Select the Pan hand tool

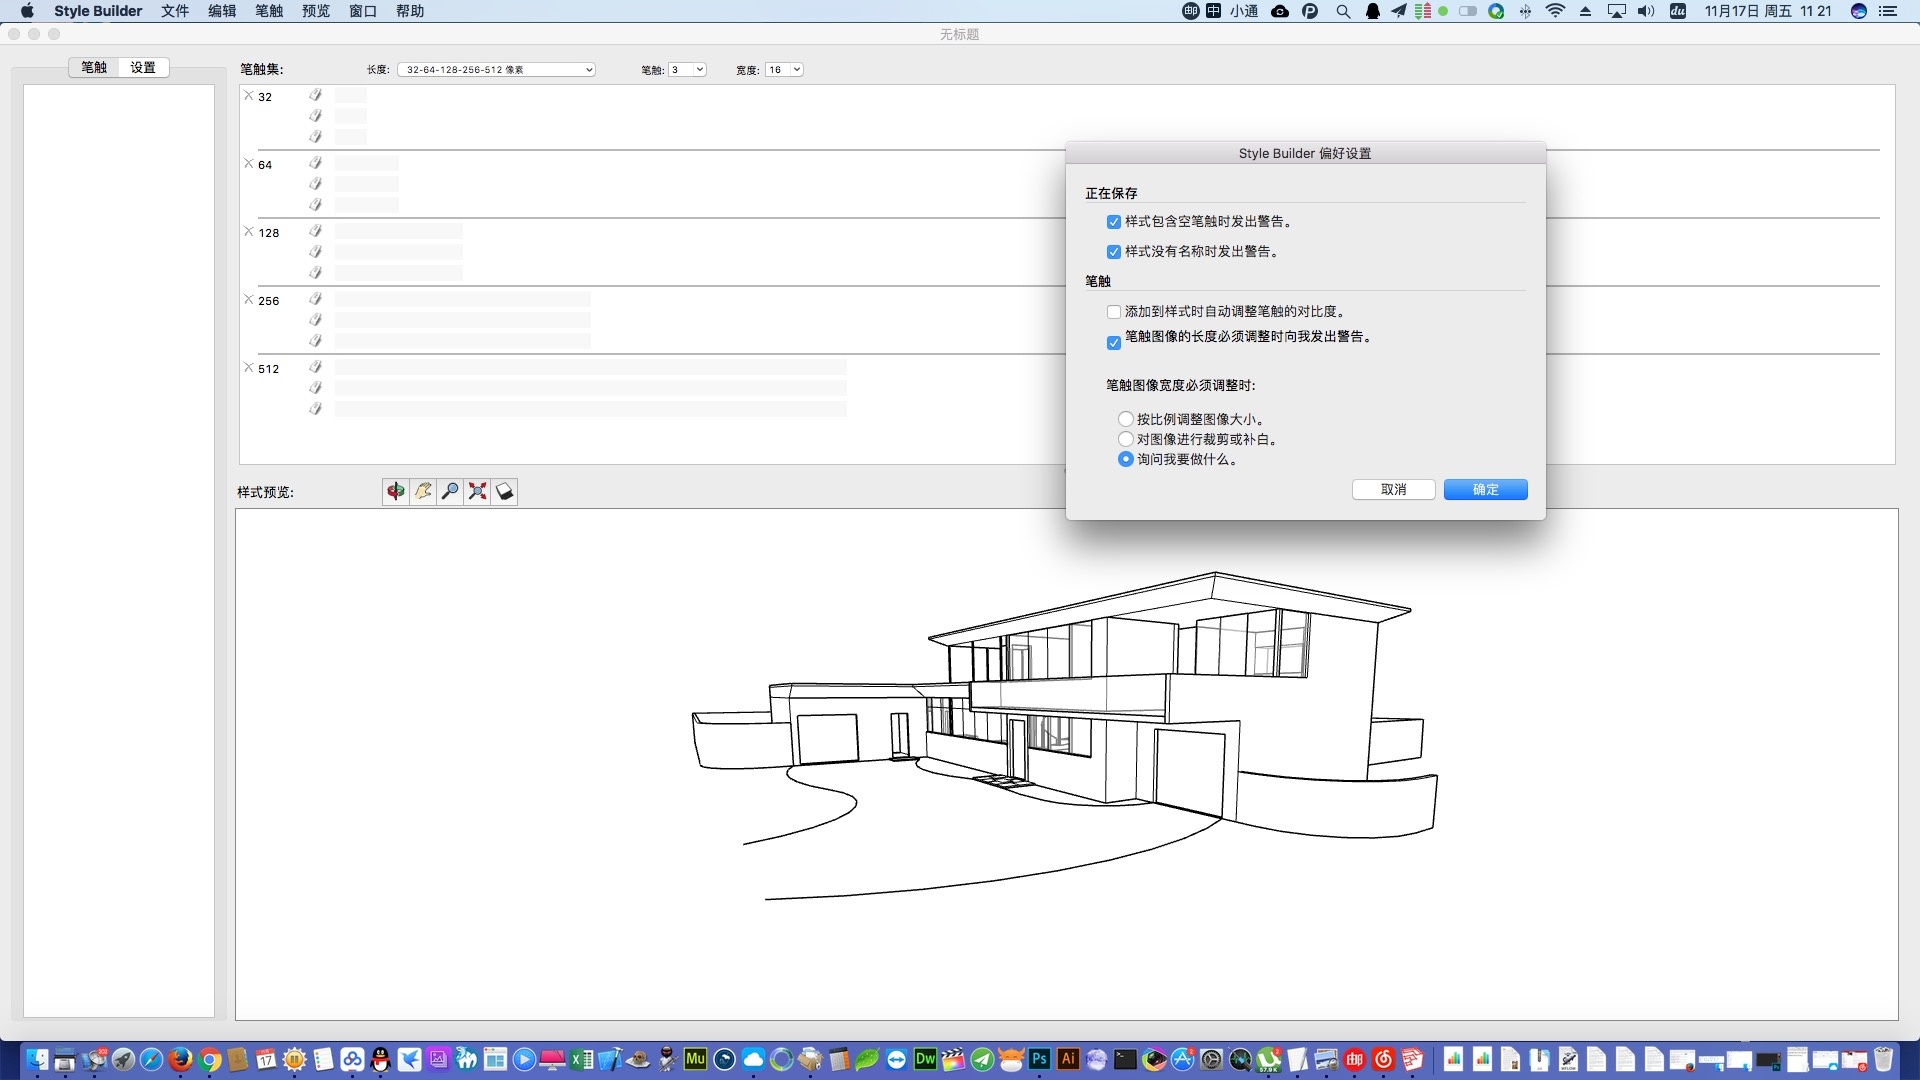tap(423, 491)
